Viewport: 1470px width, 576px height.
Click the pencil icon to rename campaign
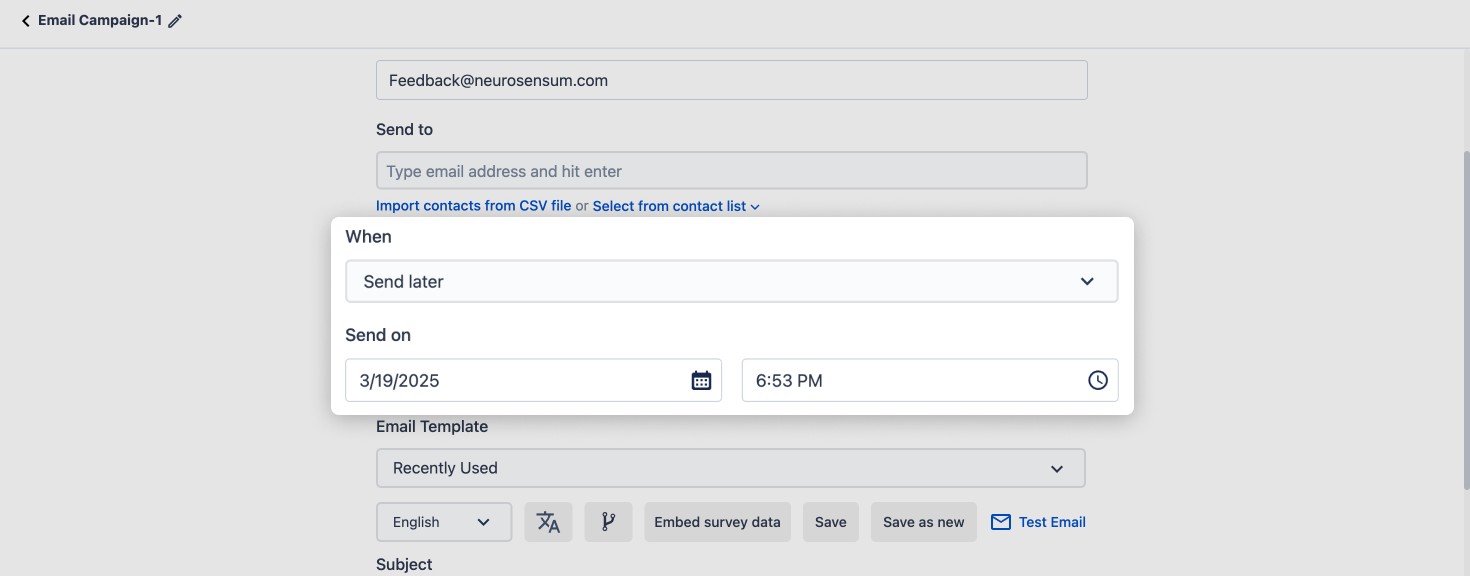(x=175, y=21)
